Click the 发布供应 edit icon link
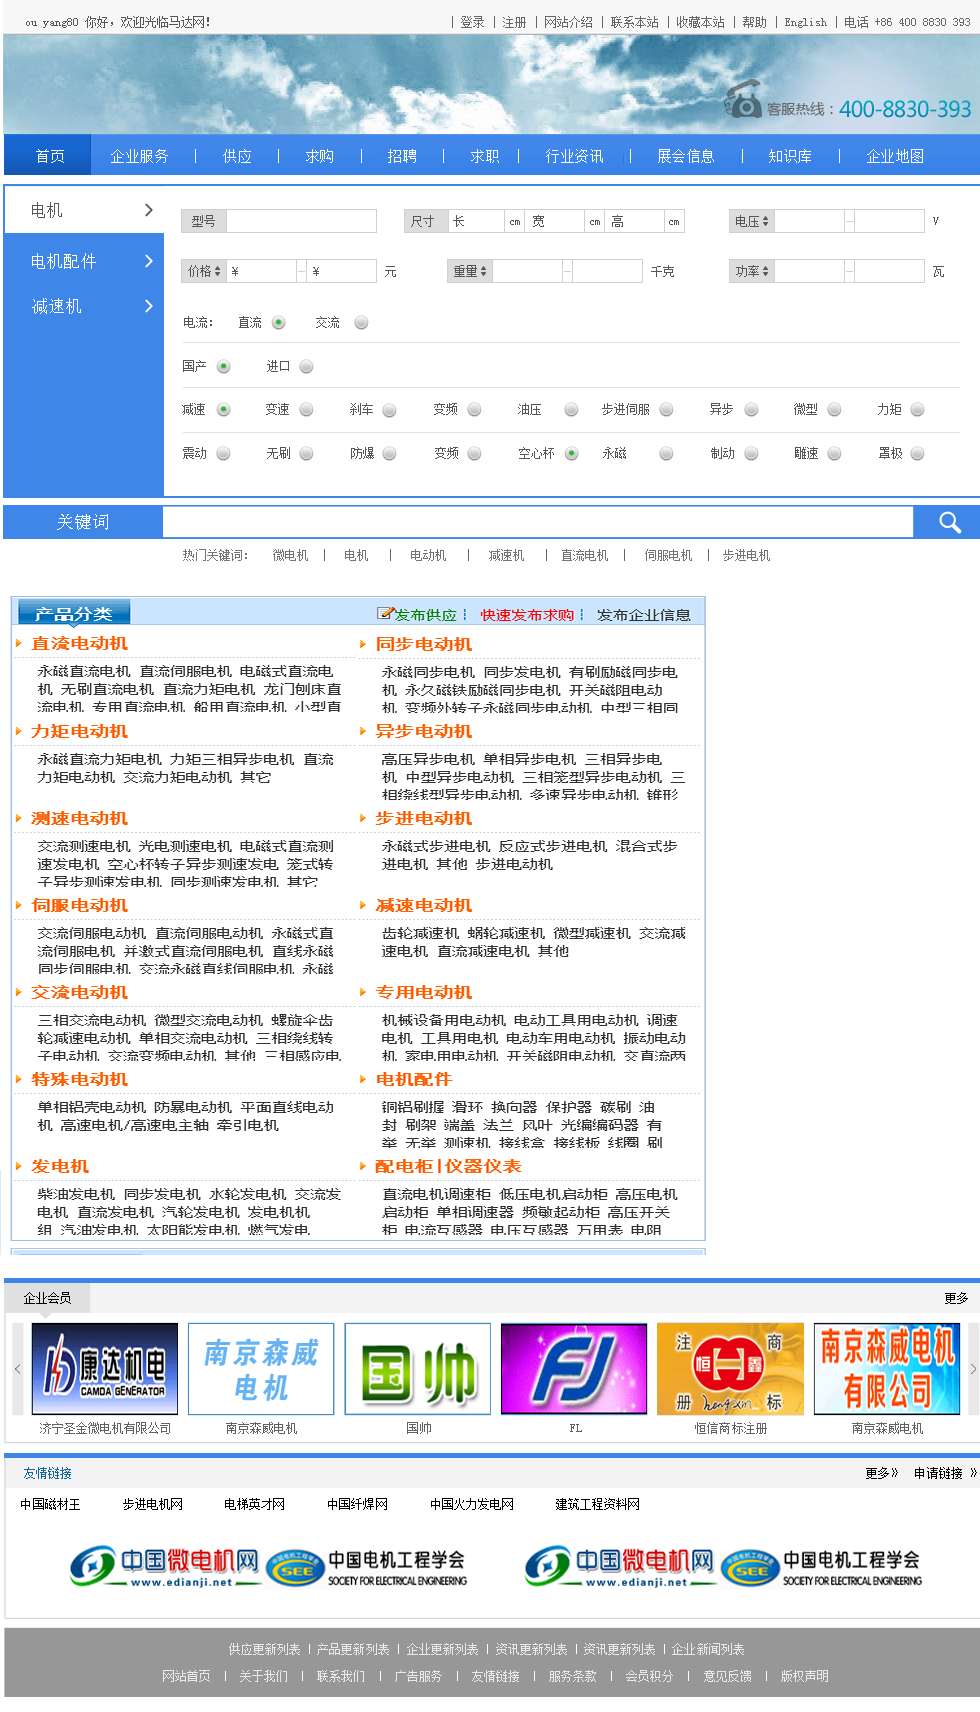This screenshot has height=1712, width=980. click(386, 614)
